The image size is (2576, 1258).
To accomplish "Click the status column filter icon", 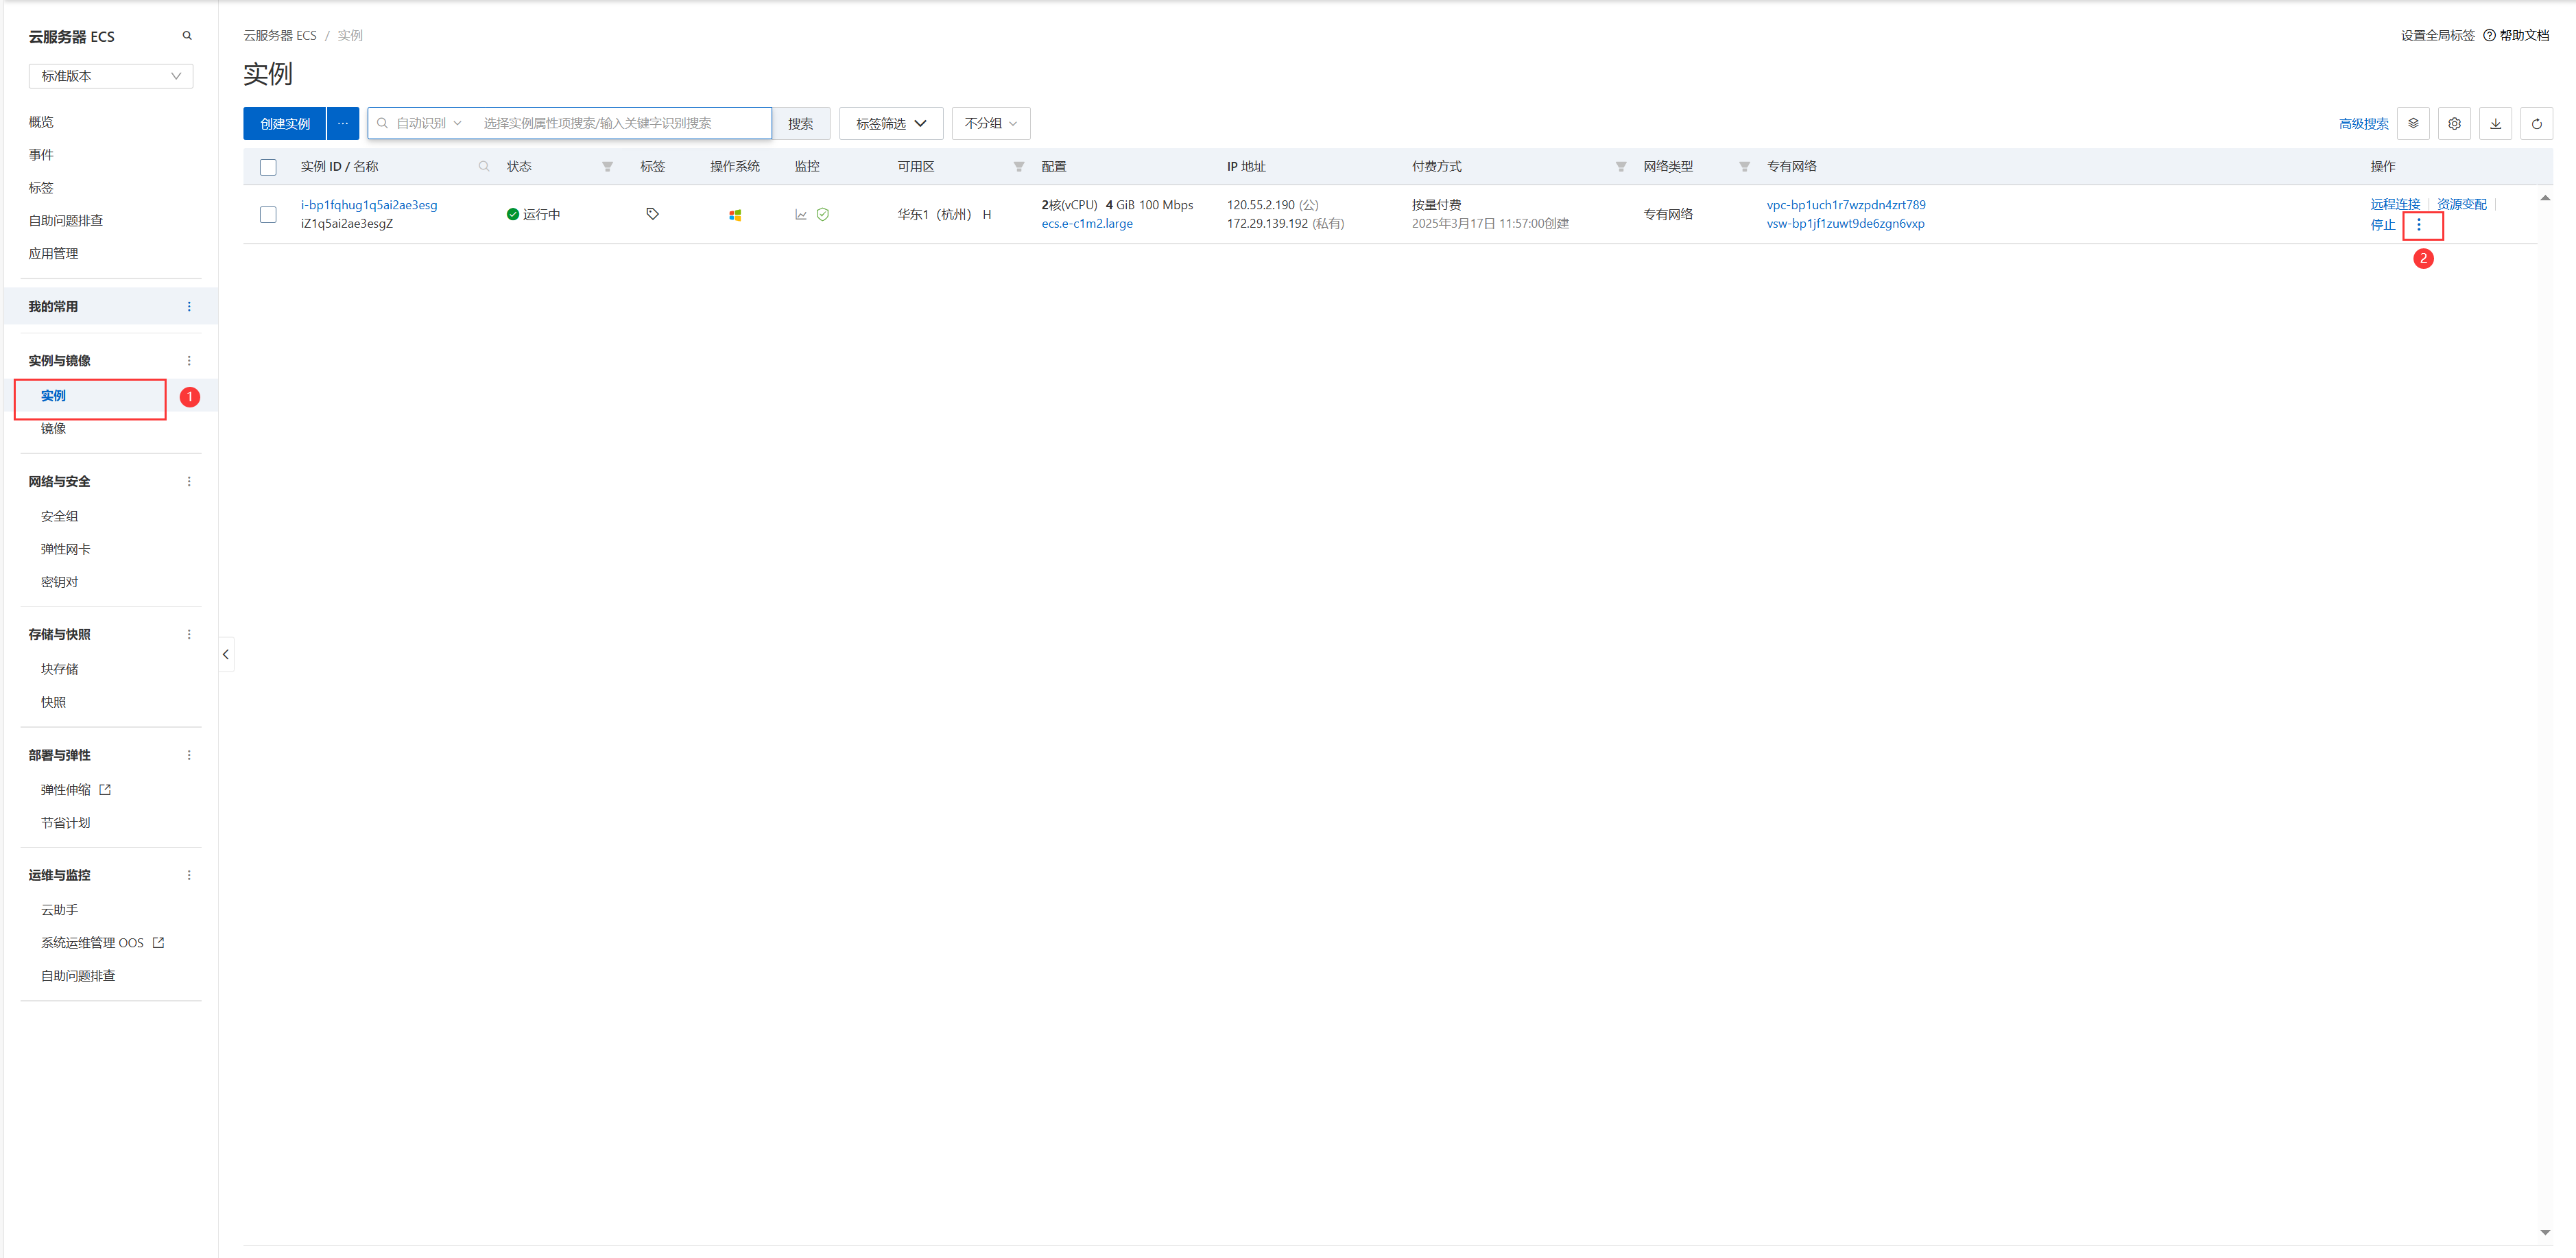I will point(607,167).
